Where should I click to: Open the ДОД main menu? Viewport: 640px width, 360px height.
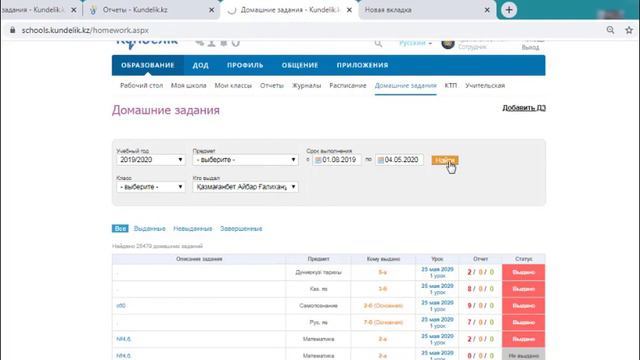[200, 65]
